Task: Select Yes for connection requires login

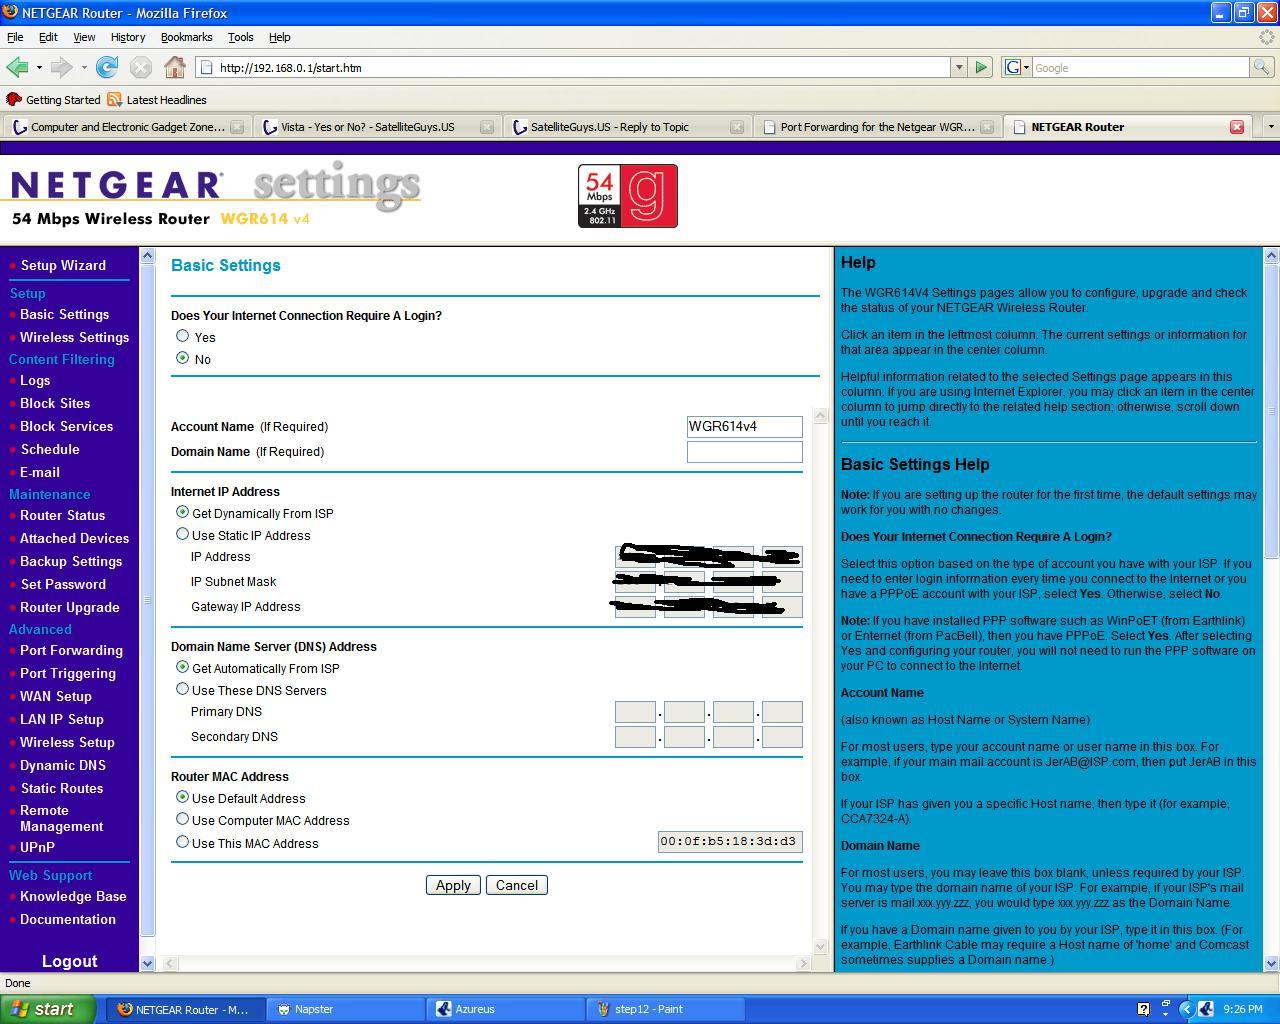Action: coord(182,336)
